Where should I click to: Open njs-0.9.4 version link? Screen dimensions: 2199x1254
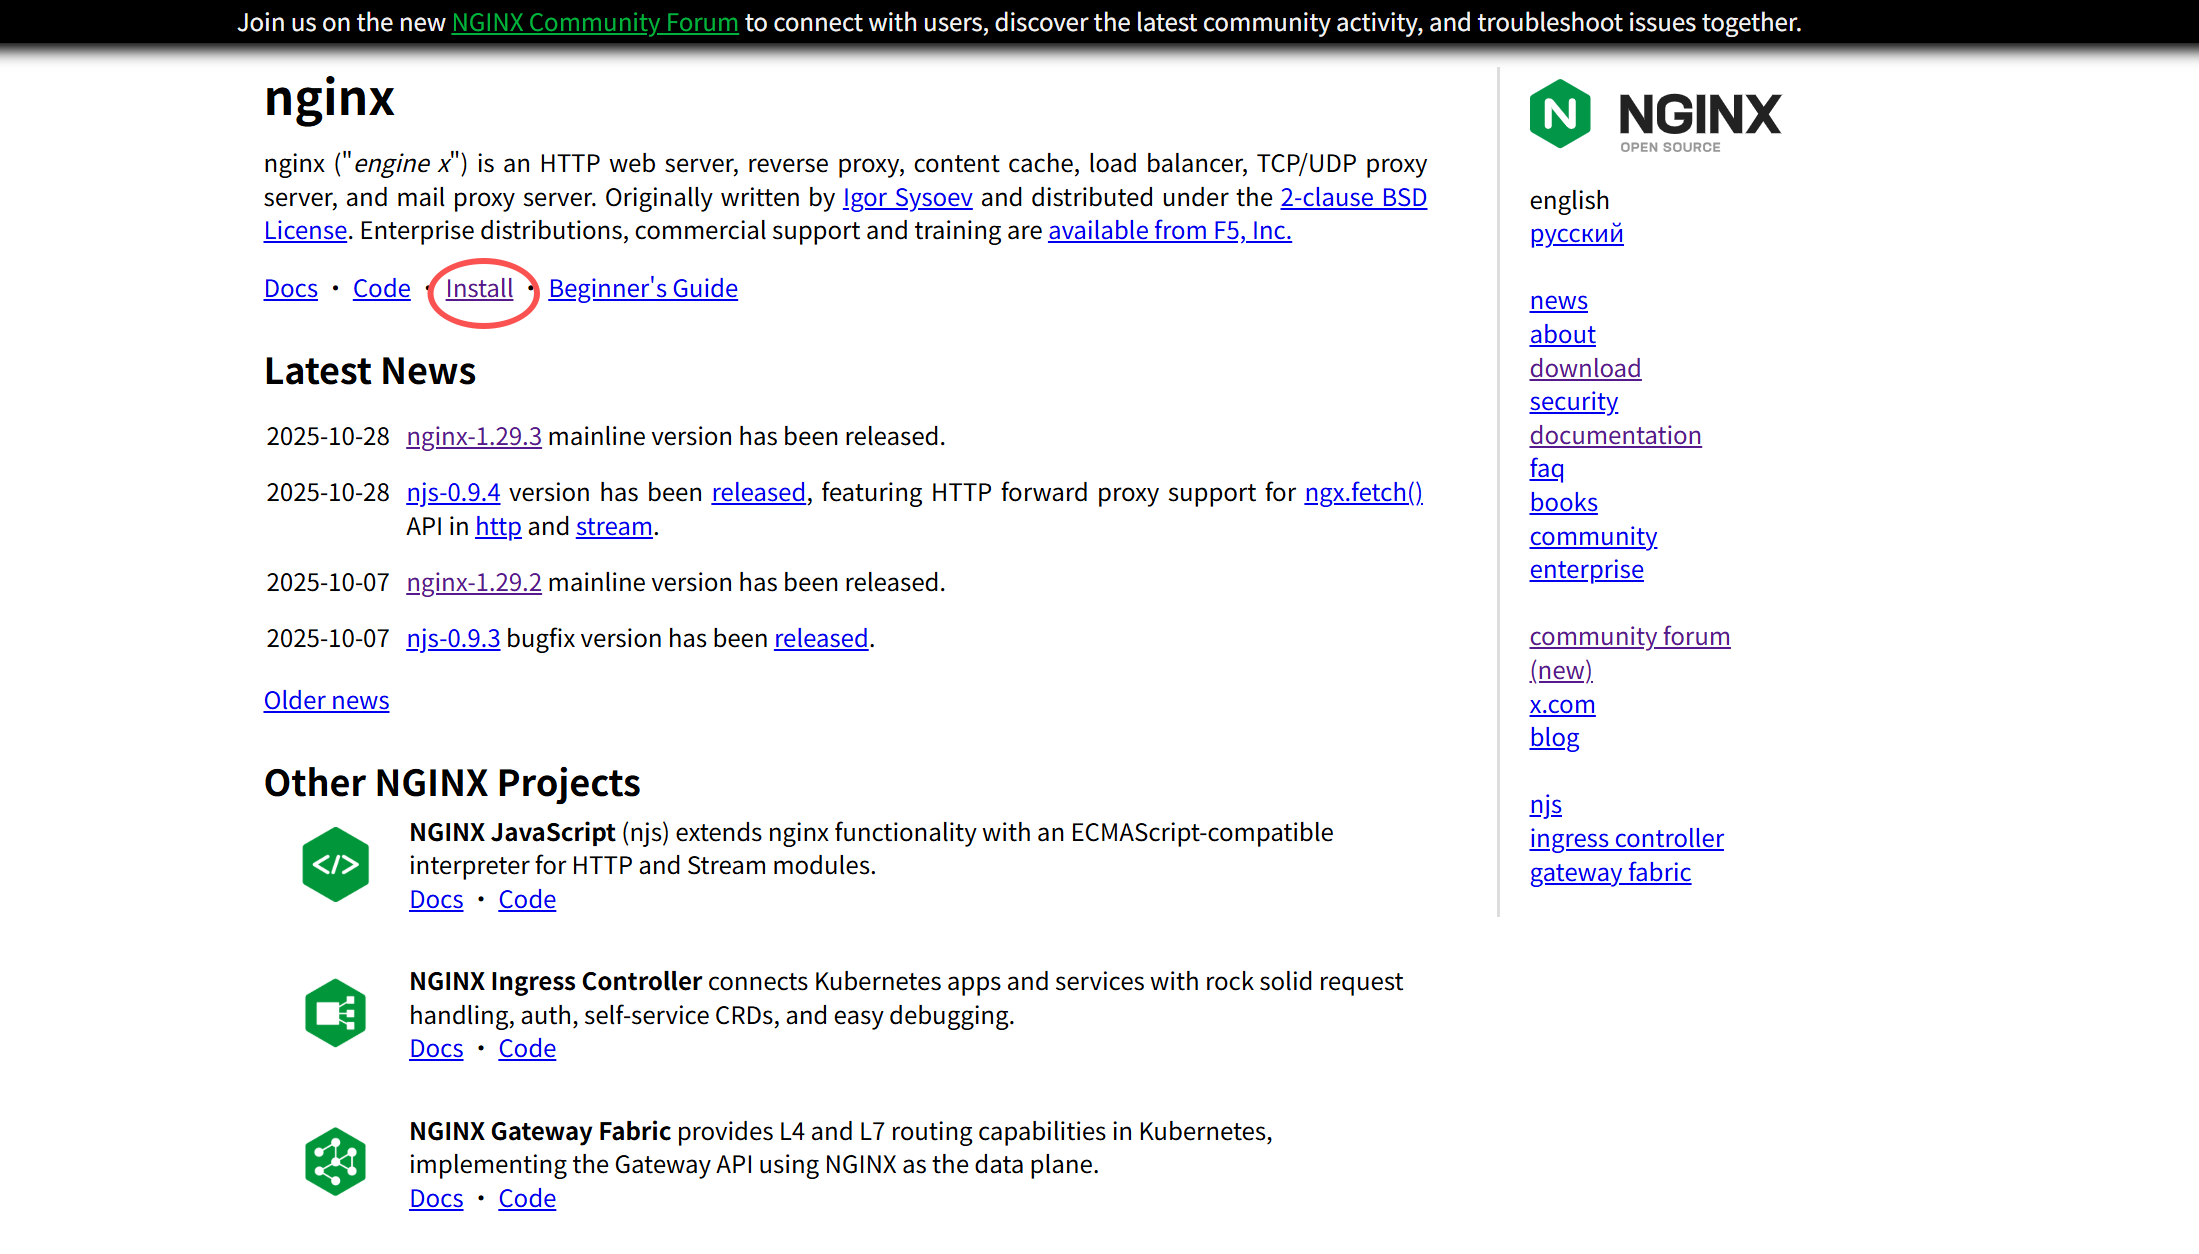coord(453,493)
